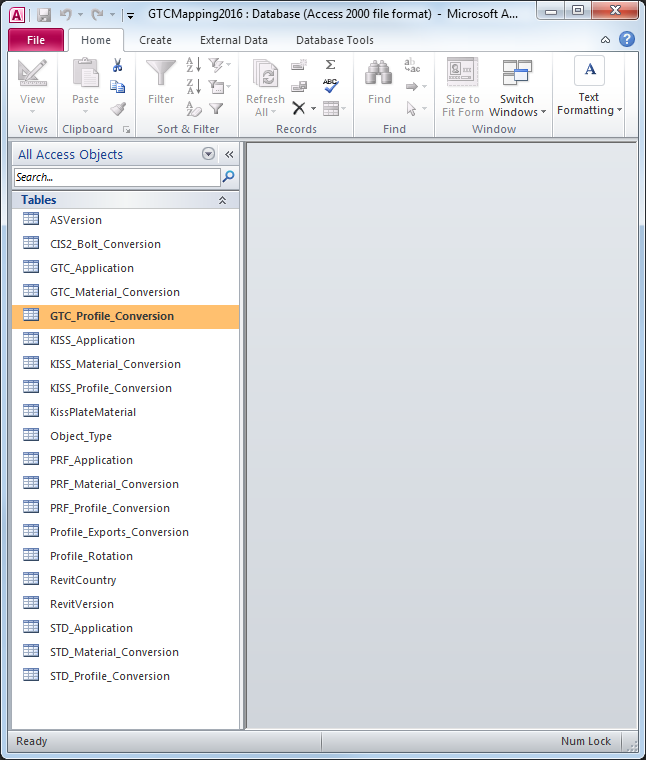Click the View button
The image size is (646, 760).
pyautogui.click(x=32, y=86)
